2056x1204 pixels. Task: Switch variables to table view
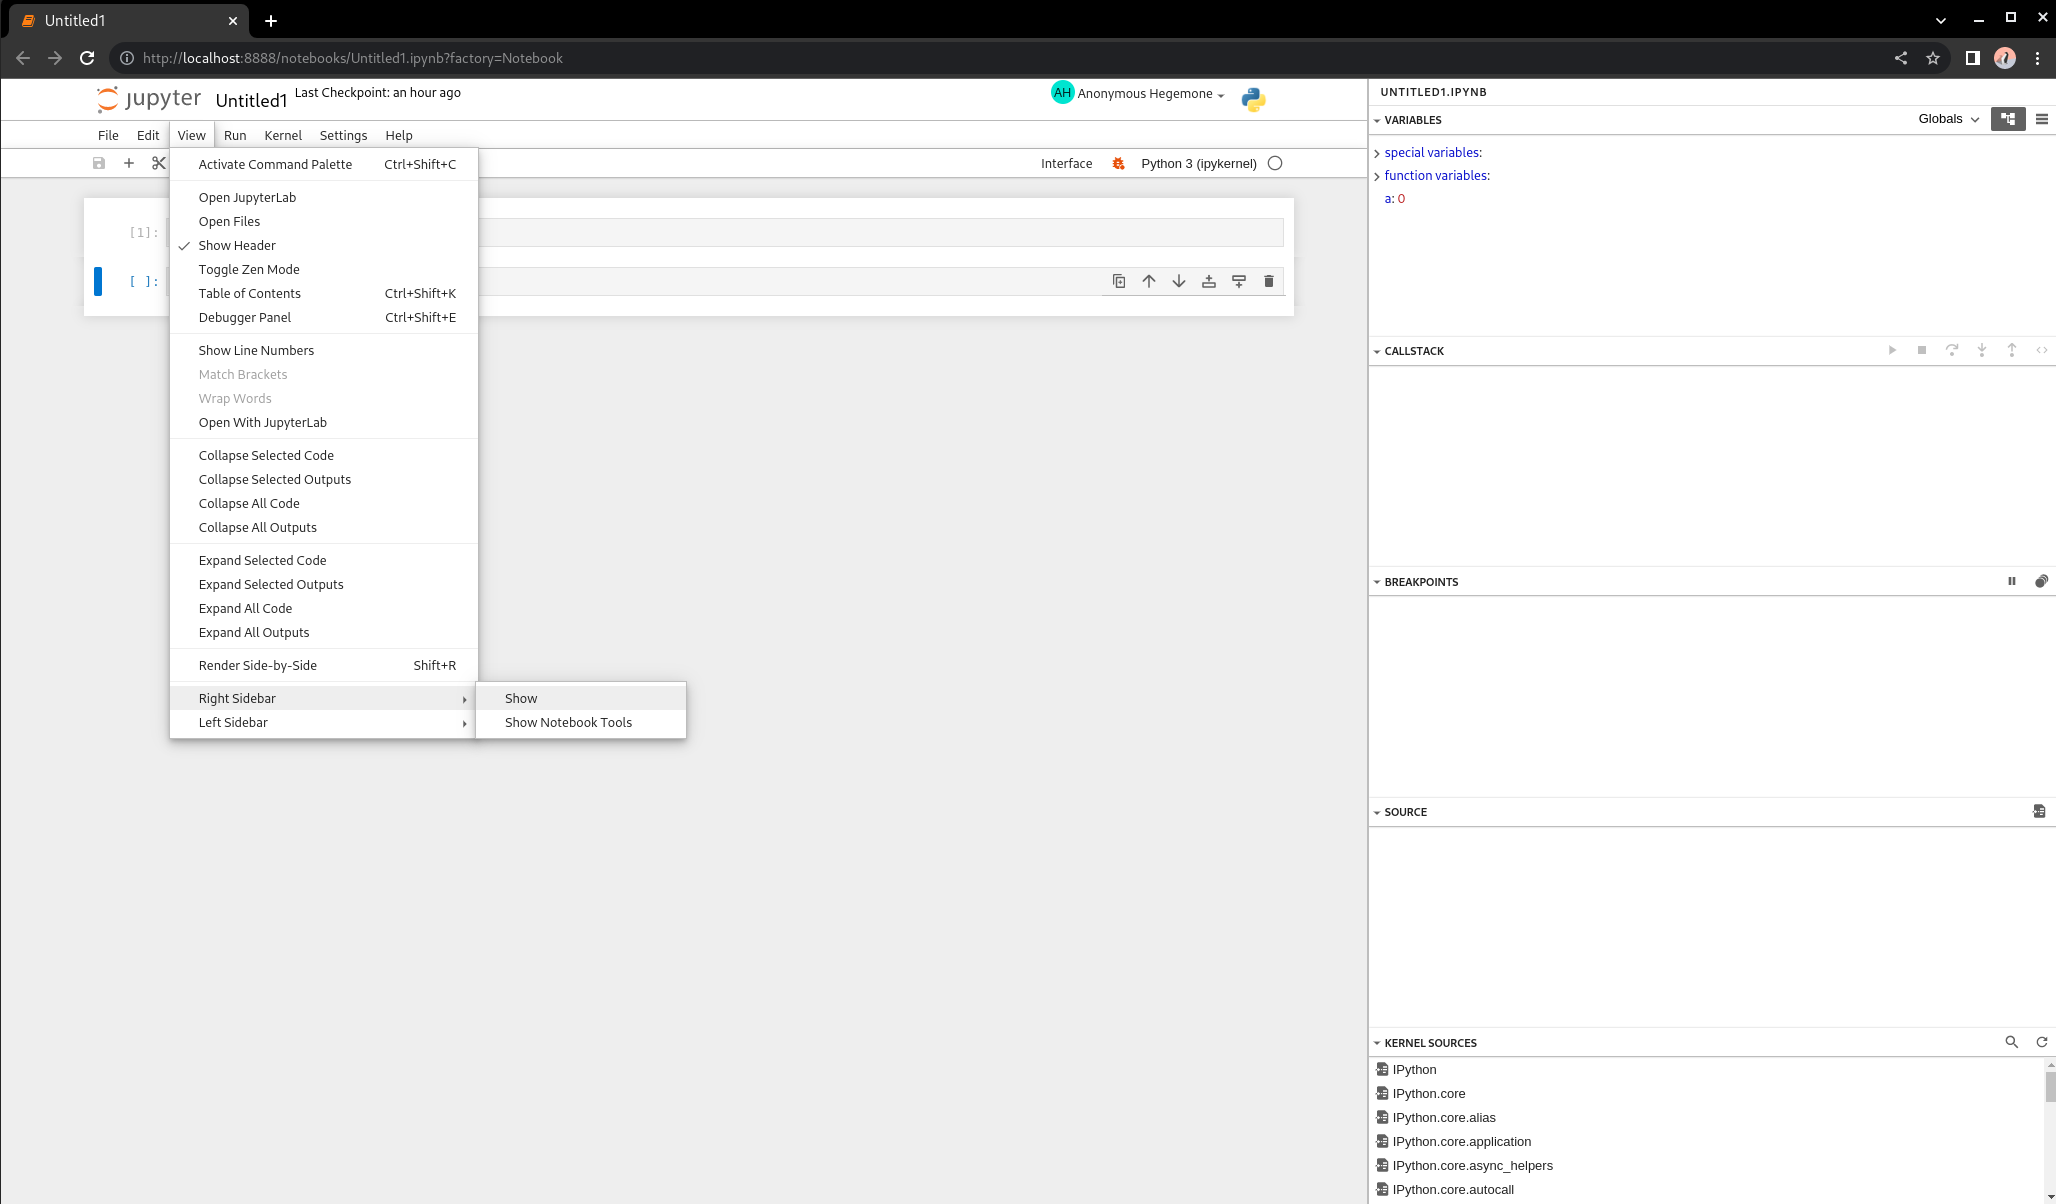2041,119
